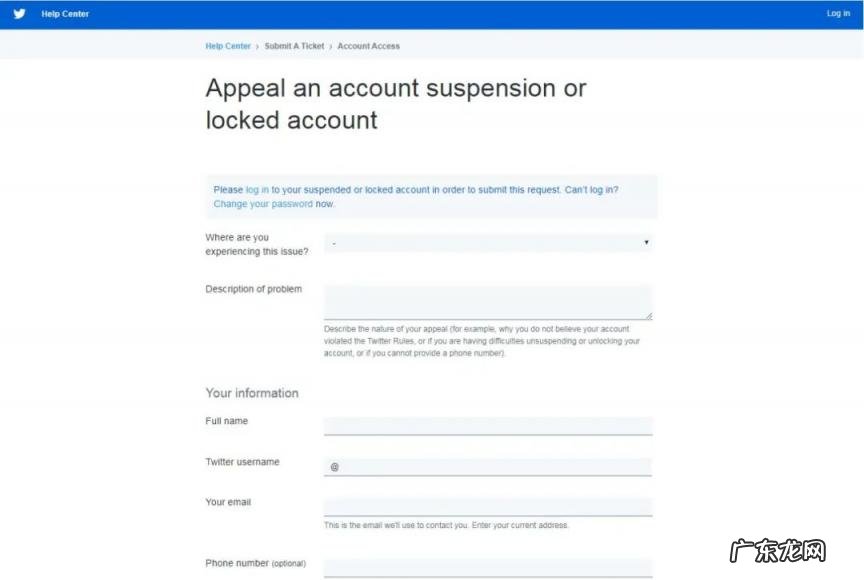Image resolution: width=864 pixels, height=580 pixels.
Task: Go to Help Center breadcrumb link
Action: pyautogui.click(x=228, y=46)
